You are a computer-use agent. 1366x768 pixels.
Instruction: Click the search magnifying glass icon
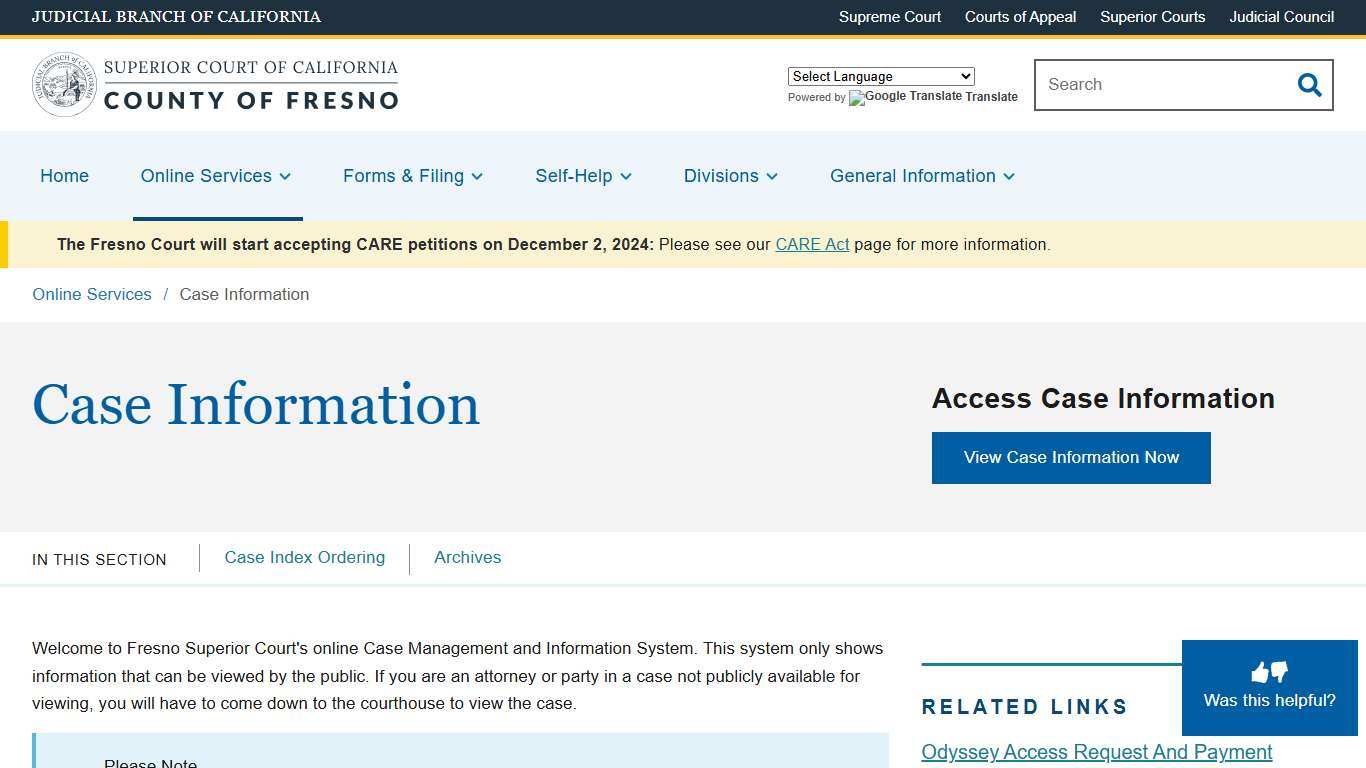click(x=1308, y=85)
